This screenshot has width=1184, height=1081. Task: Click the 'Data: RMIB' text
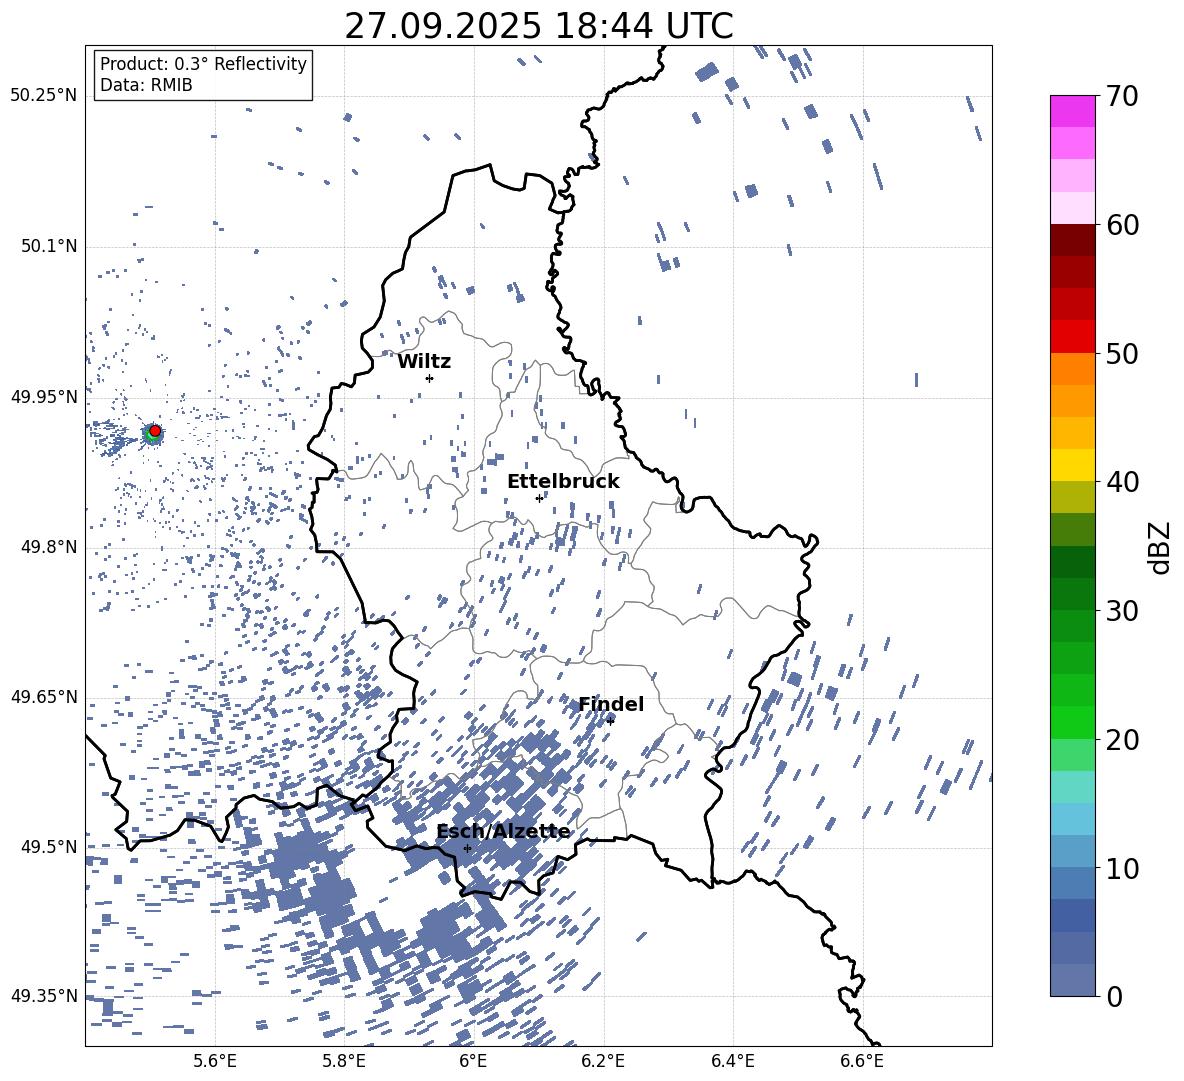pyautogui.click(x=146, y=85)
